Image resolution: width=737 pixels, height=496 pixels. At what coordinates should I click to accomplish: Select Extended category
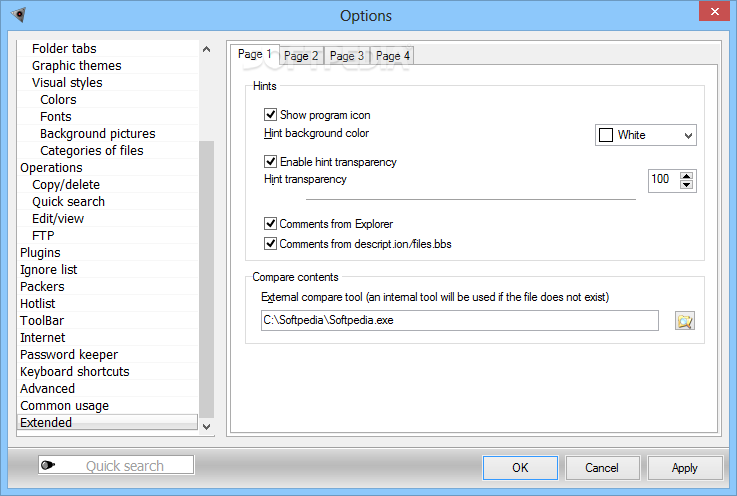tap(108, 422)
